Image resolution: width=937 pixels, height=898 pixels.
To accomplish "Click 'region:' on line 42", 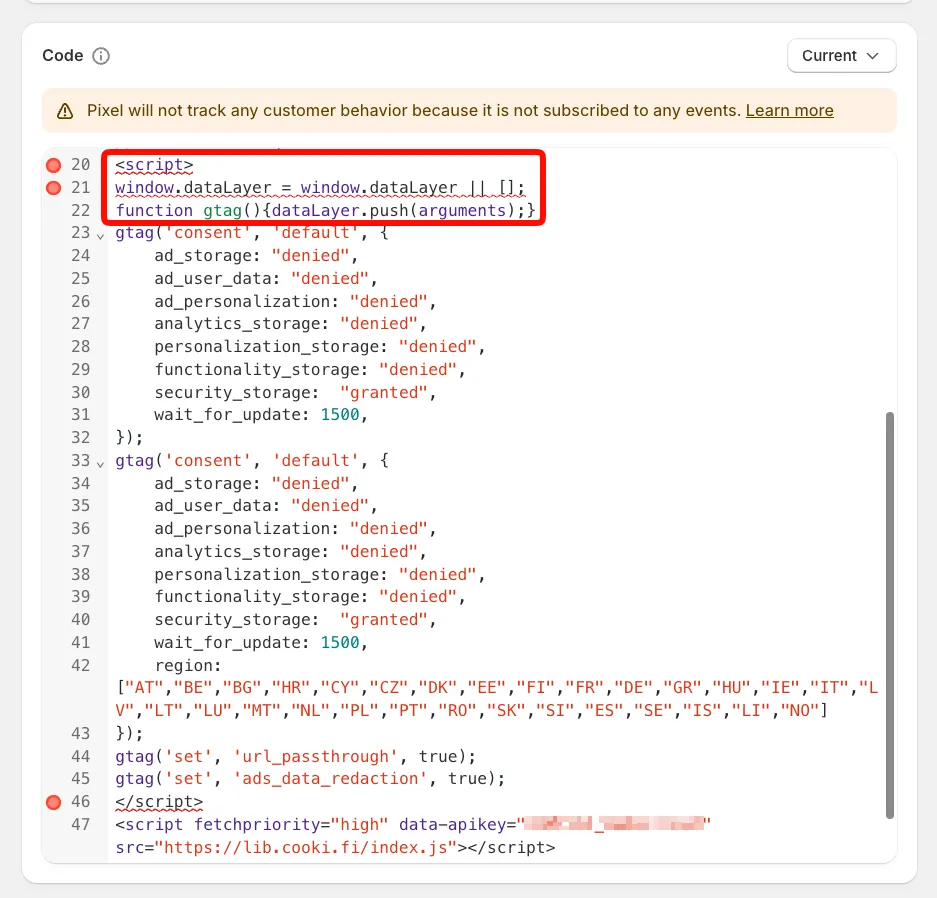I will click(188, 666).
